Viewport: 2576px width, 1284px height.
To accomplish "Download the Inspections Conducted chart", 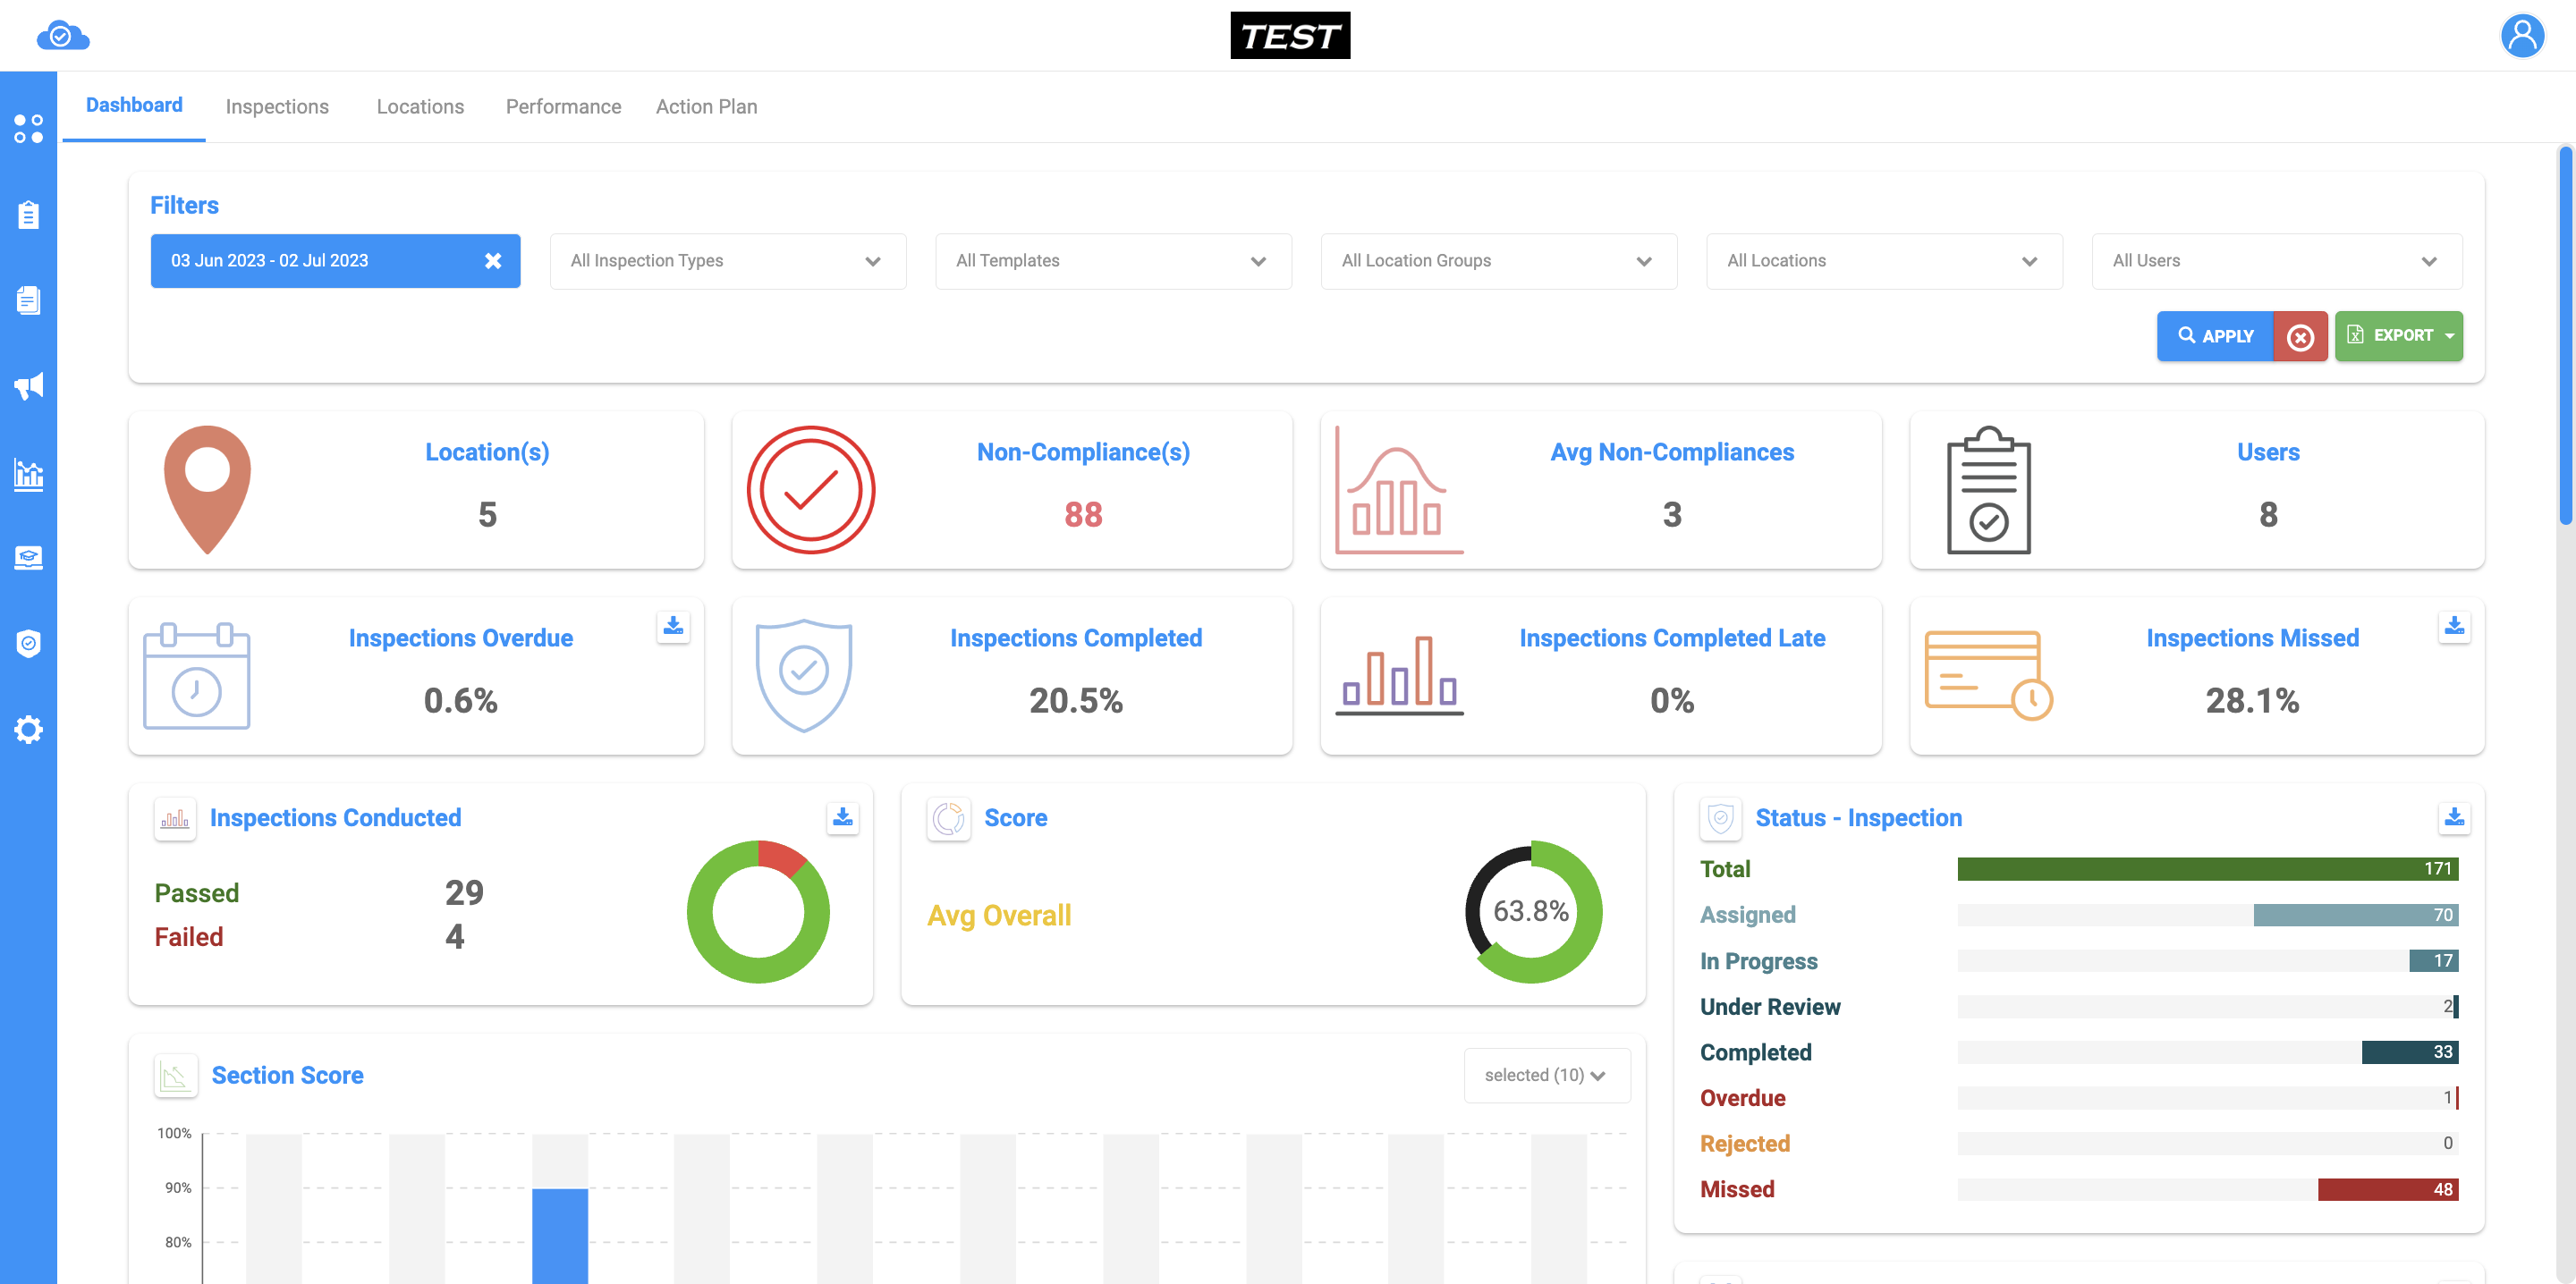I will pyautogui.click(x=843, y=817).
